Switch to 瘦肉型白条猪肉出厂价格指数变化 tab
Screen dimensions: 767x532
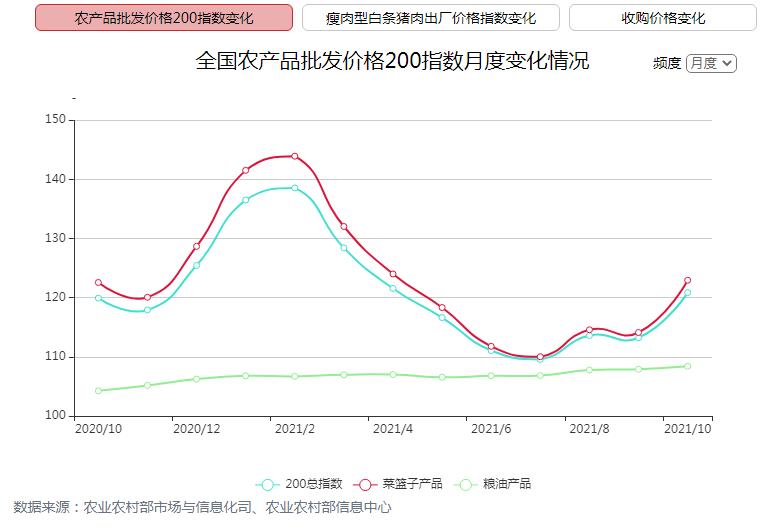click(x=430, y=18)
